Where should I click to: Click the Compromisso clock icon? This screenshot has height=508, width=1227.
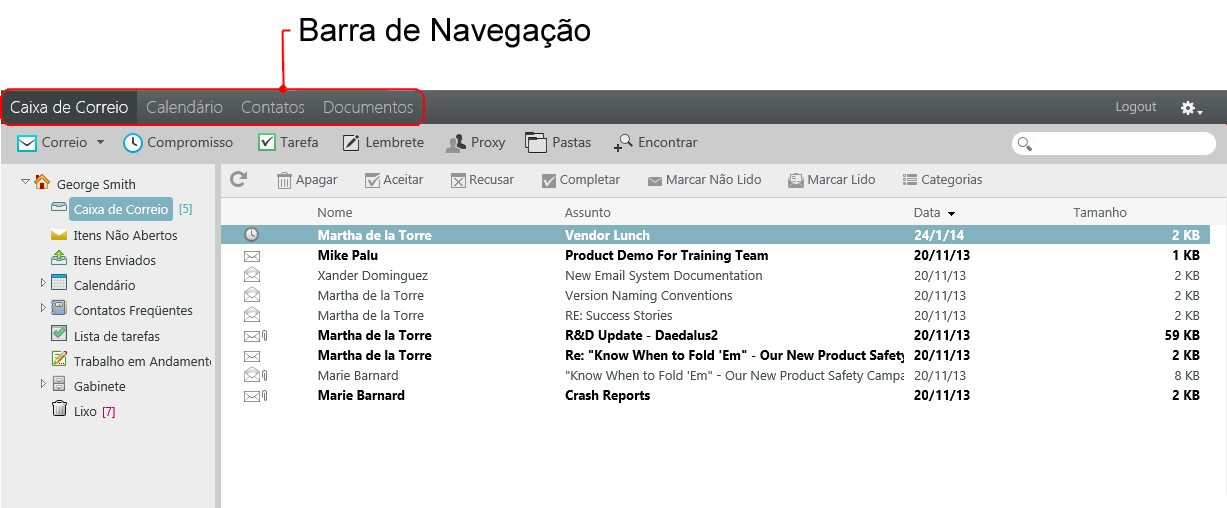coord(133,143)
